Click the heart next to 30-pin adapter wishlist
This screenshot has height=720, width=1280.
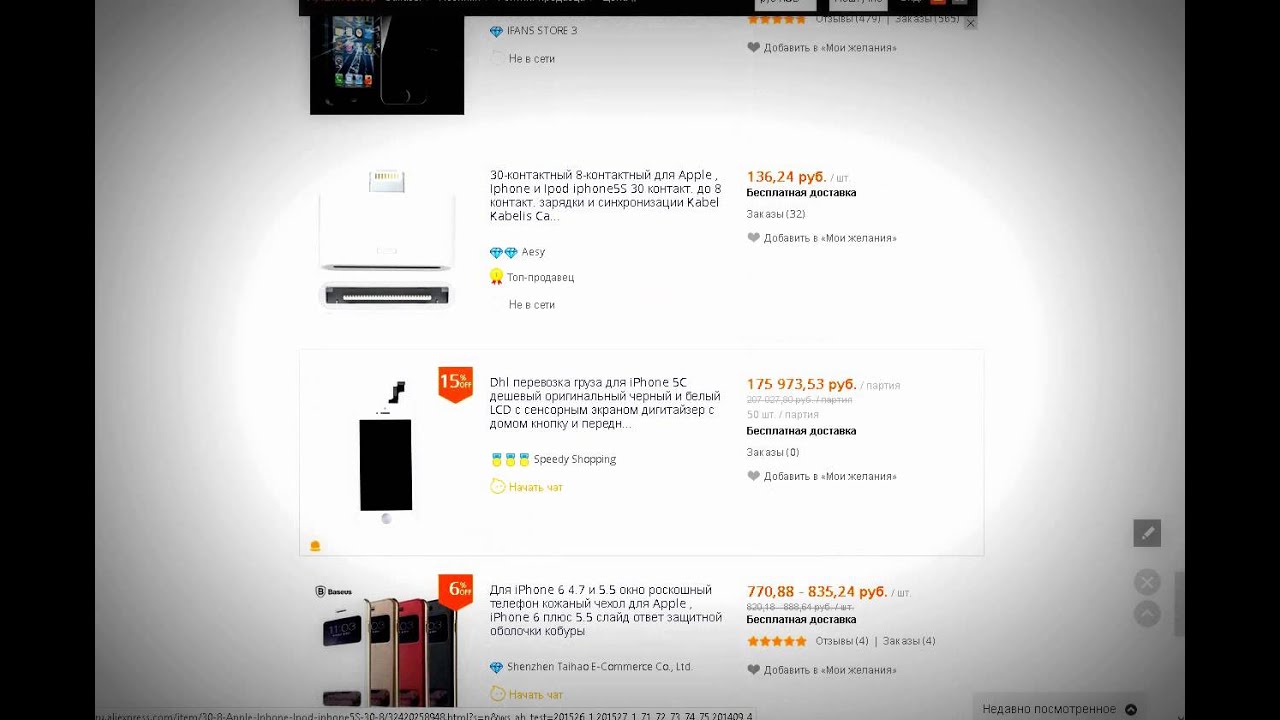point(753,238)
